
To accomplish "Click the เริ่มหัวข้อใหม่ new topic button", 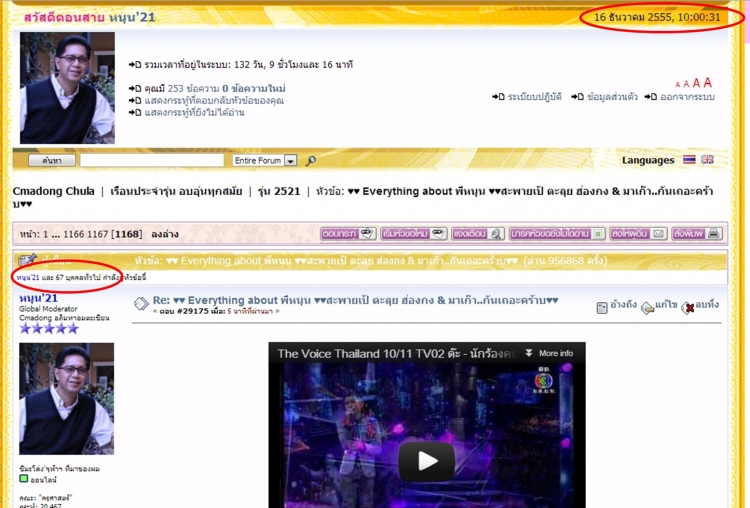I will click(414, 234).
